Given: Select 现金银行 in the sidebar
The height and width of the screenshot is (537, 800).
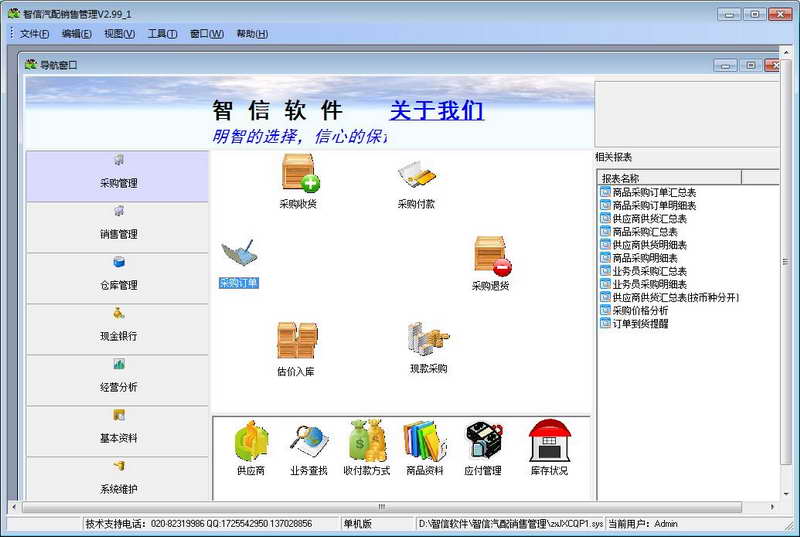Looking at the screenshot, I should point(118,329).
